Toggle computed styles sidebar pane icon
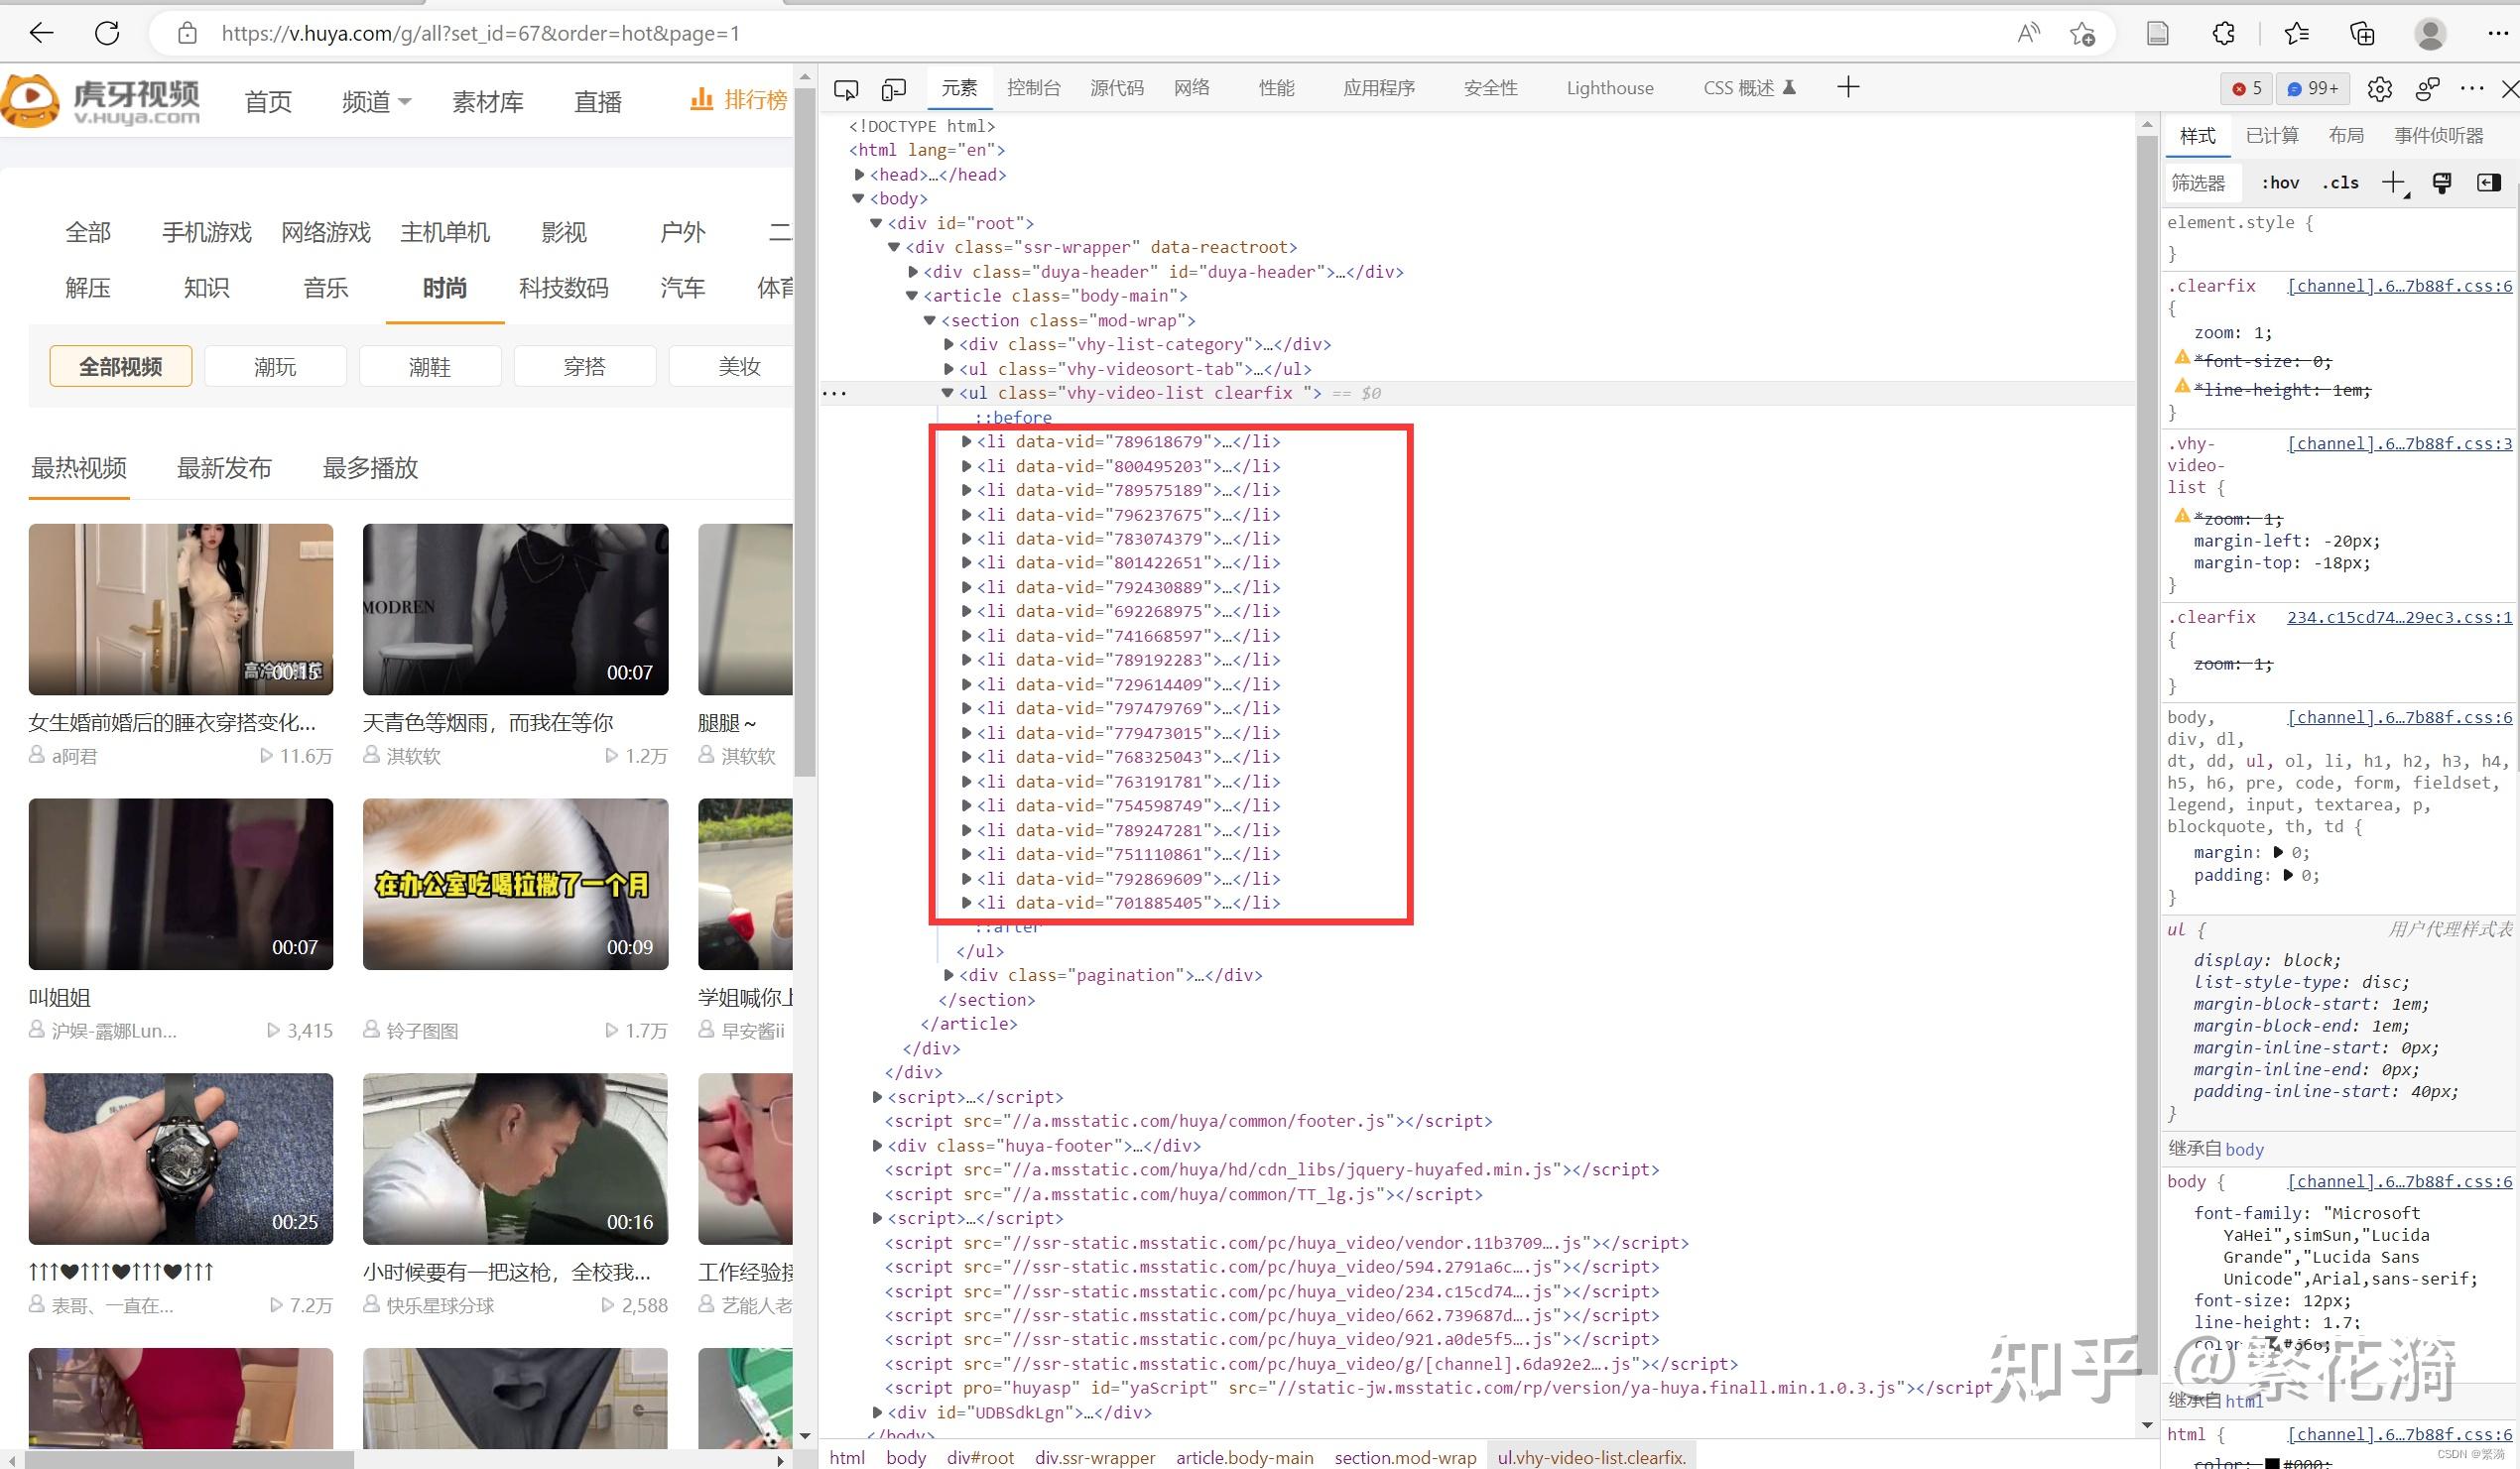 tap(2489, 182)
